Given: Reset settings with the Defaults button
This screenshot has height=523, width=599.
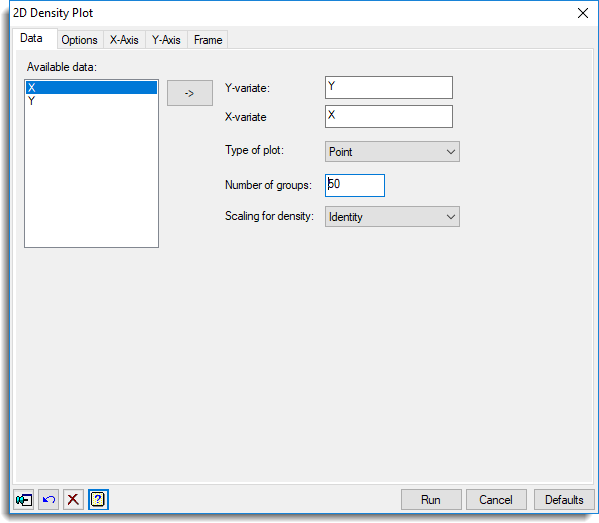Looking at the screenshot, I should pos(564,499).
